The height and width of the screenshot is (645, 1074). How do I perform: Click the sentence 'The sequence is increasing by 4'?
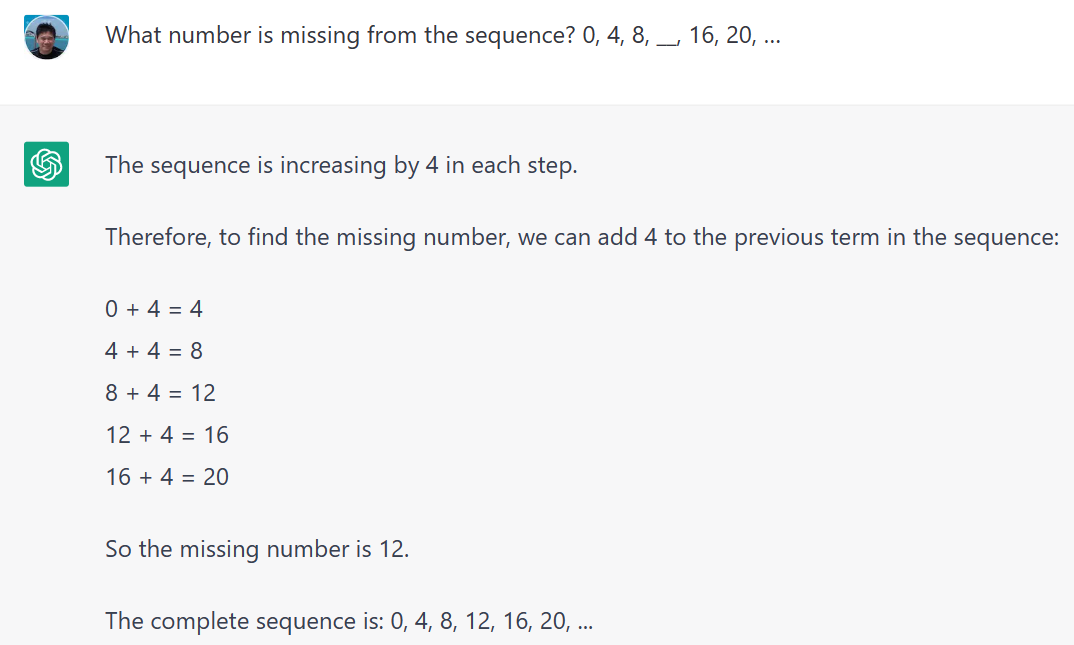(340, 165)
